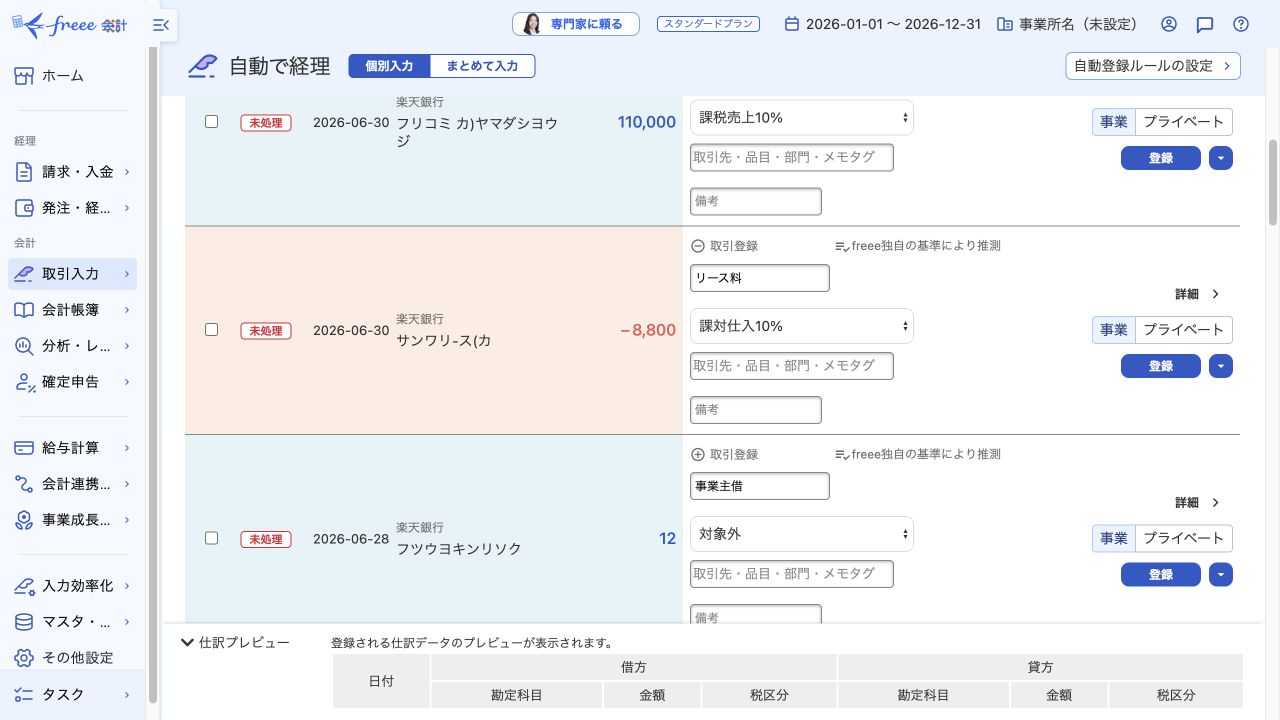This screenshot has width=1280, height=720.
Task: Select 事業 for the 110,000 transaction
Action: 1114,122
